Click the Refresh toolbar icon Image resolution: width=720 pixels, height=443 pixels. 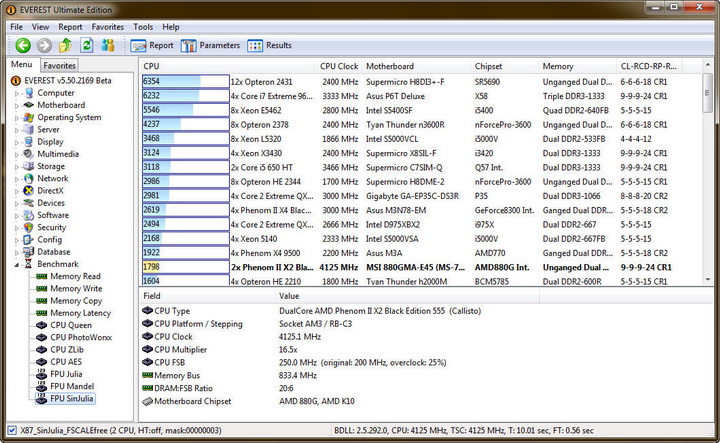point(87,45)
